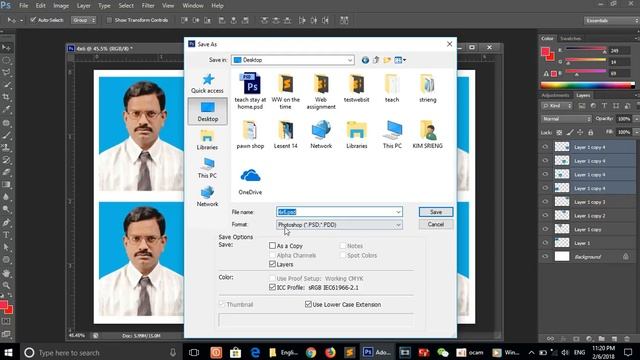
Task: Toggle the Auto-Select checkbox in options bar
Action: 33,20
